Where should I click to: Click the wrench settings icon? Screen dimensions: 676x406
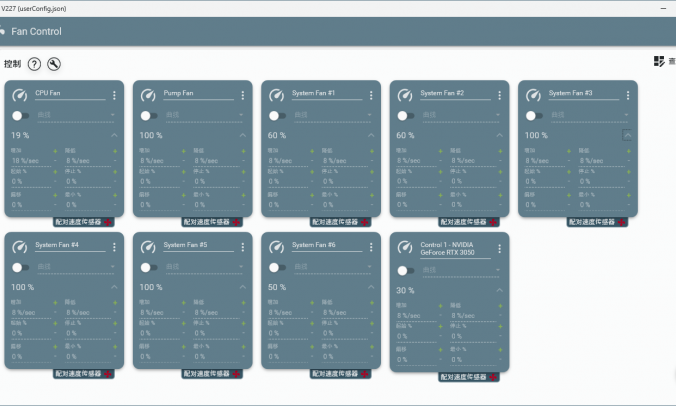[x=54, y=64]
